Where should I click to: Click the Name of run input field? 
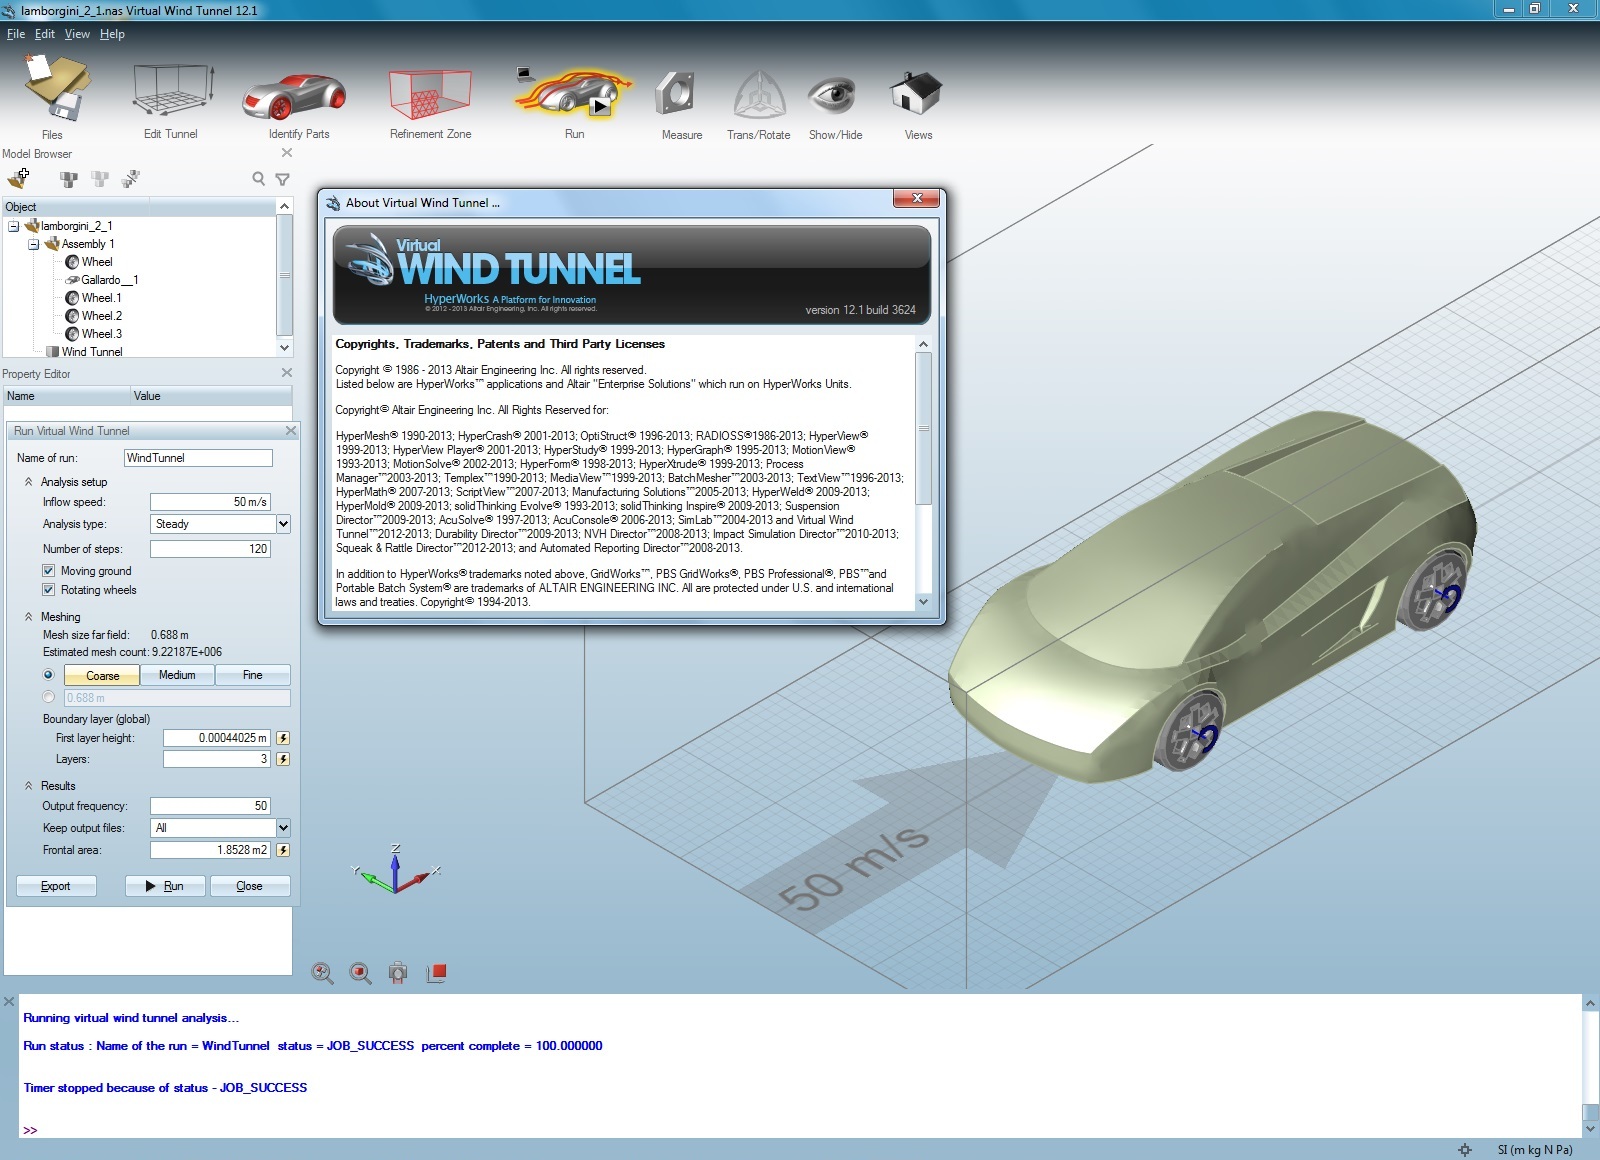click(198, 458)
